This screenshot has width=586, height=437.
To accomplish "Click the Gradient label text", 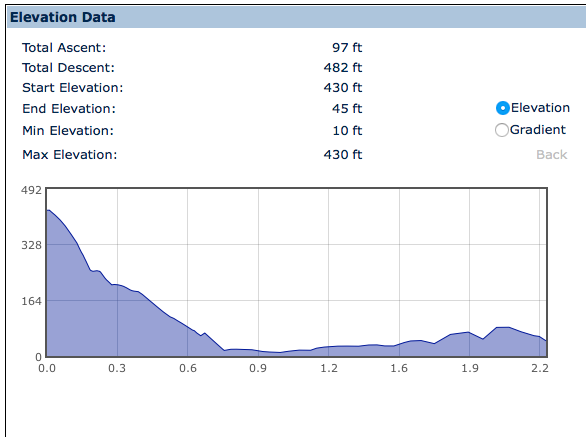I will tap(537, 130).
